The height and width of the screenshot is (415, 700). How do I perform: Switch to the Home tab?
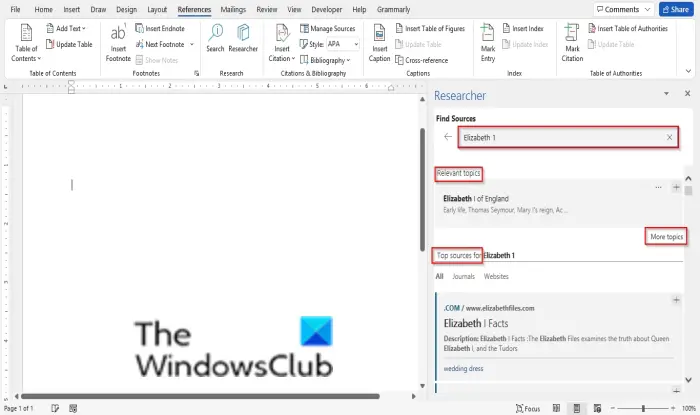43,9
